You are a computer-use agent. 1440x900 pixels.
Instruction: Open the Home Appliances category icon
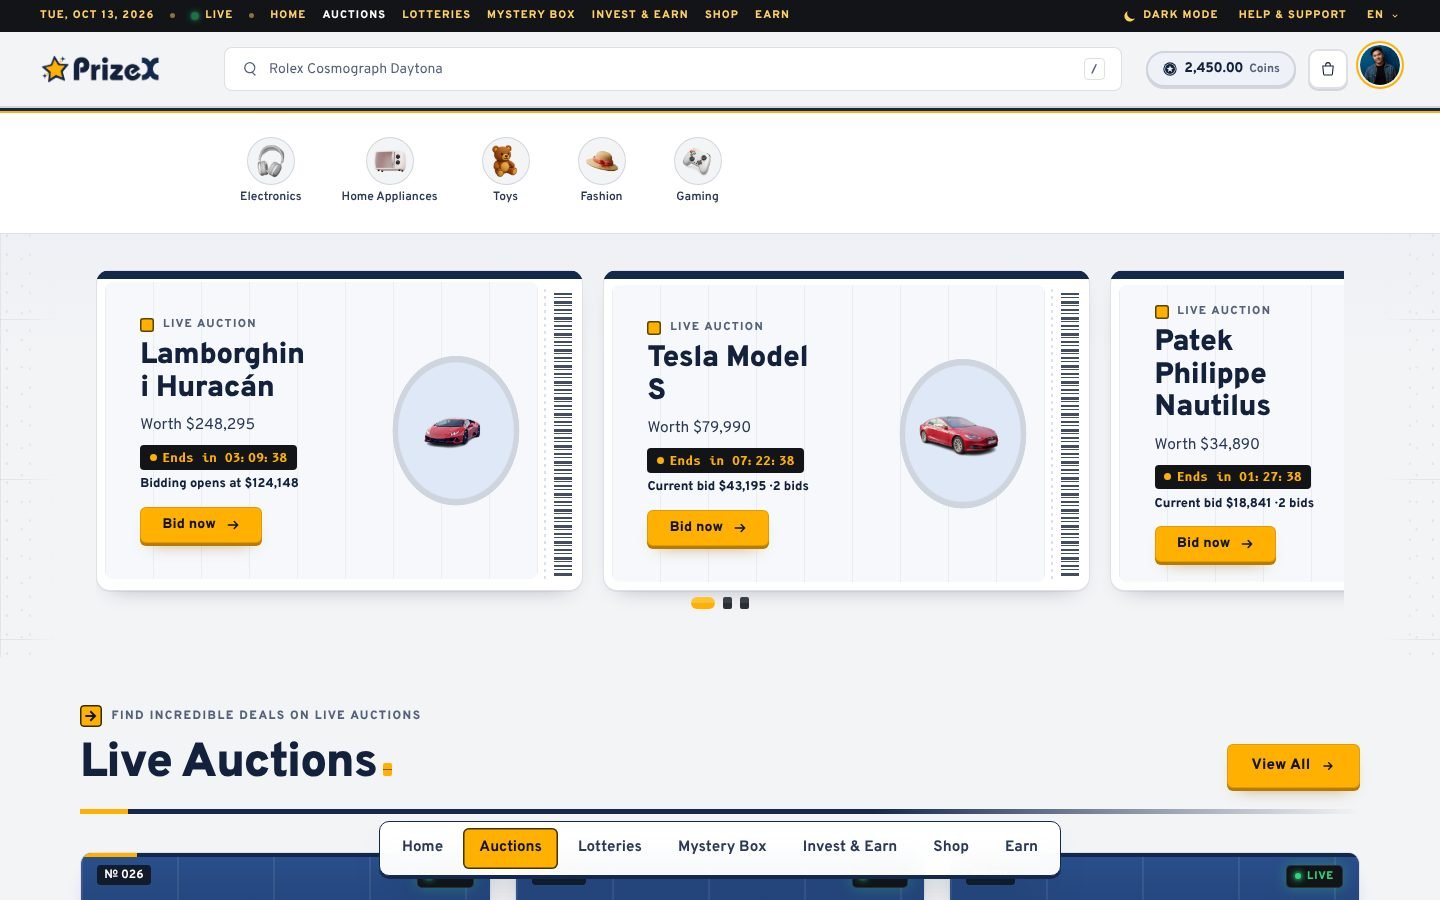click(390, 161)
